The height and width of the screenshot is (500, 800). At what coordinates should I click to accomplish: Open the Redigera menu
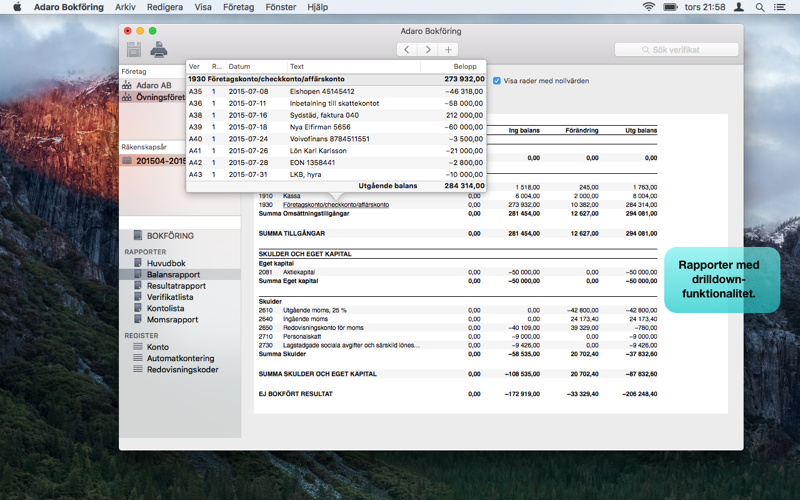coord(164,7)
